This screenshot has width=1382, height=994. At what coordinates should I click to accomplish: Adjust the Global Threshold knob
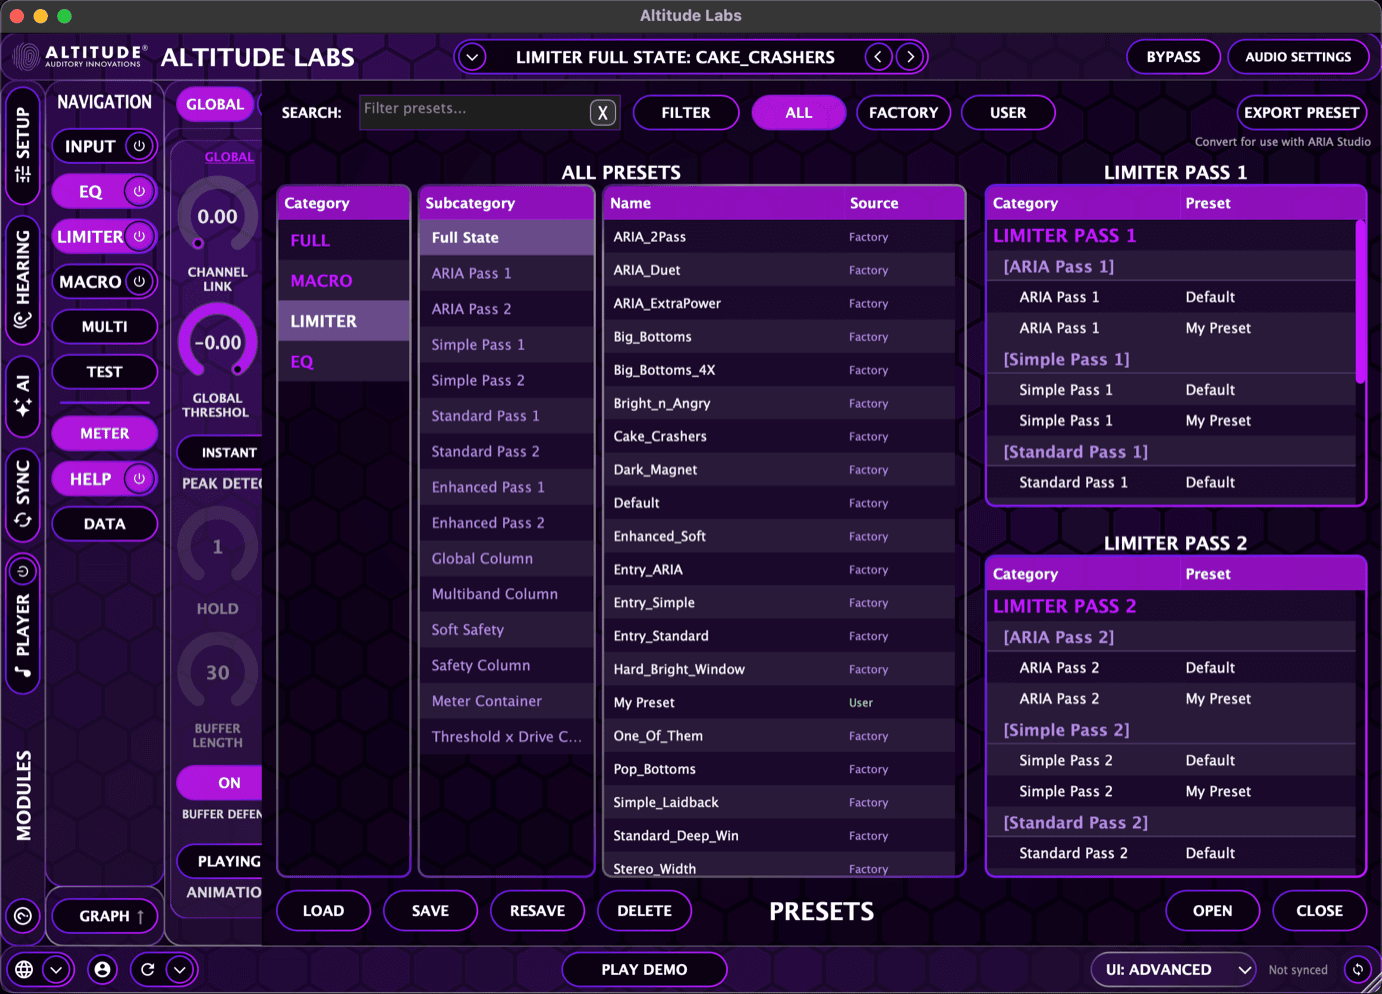click(217, 343)
